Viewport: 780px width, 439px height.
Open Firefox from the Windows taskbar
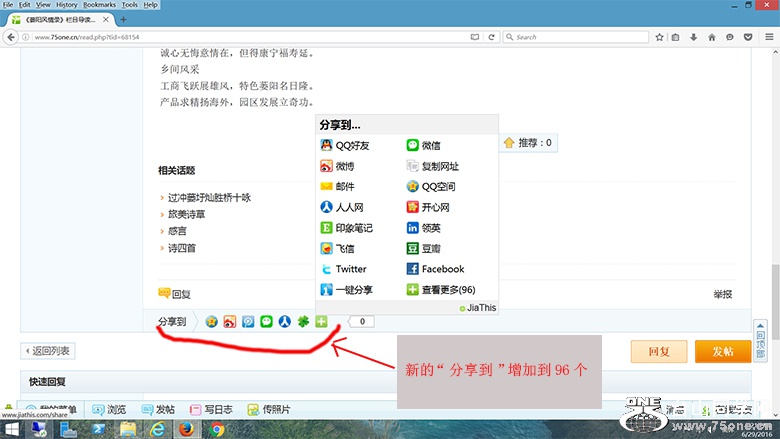(x=186, y=429)
